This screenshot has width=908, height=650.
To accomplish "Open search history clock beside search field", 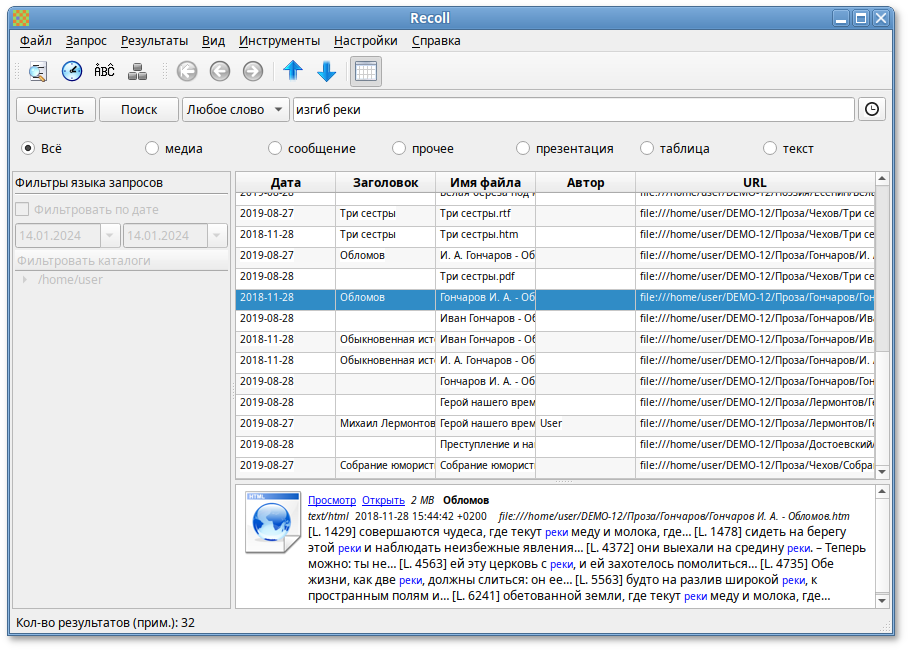I will pos(872,109).
